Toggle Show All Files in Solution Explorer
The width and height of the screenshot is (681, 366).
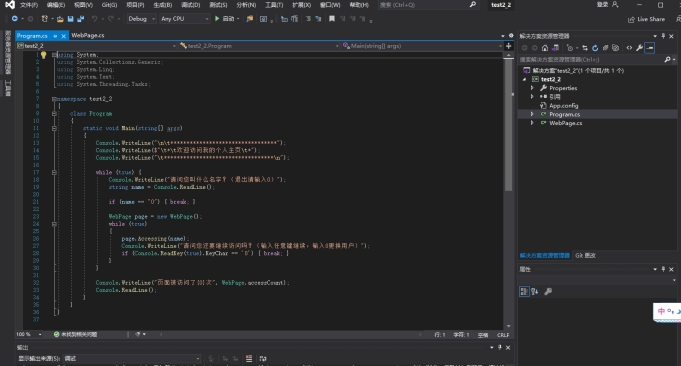click(615, 48)
